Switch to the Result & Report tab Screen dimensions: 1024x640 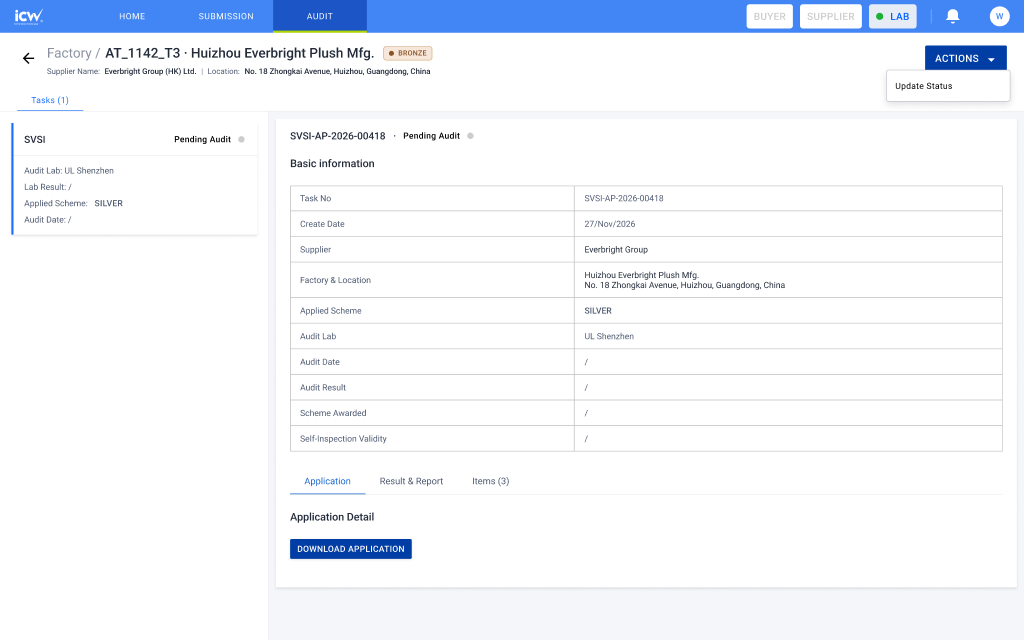411,481
